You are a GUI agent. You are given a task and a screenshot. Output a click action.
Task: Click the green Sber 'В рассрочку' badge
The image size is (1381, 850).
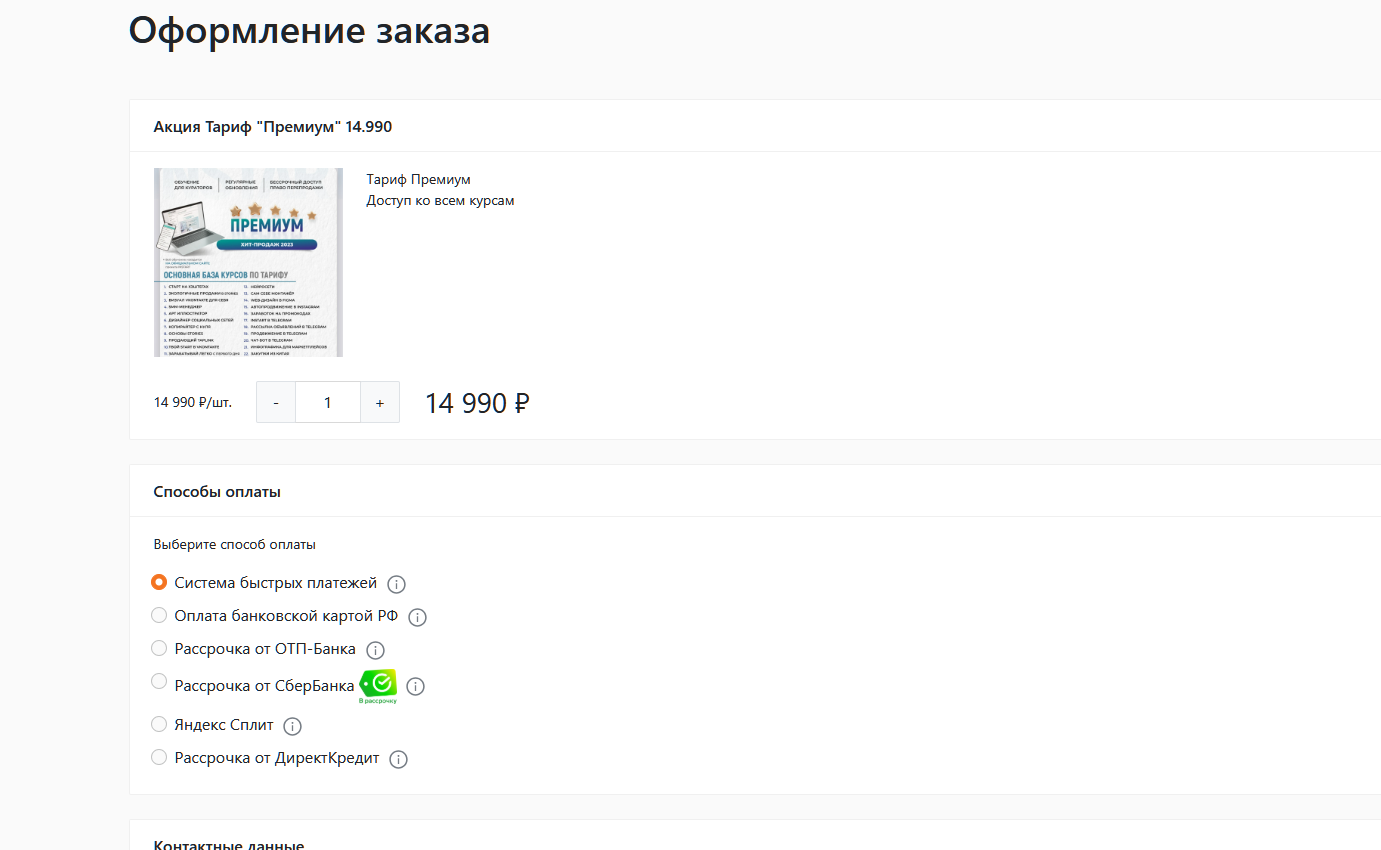point(378,686)
